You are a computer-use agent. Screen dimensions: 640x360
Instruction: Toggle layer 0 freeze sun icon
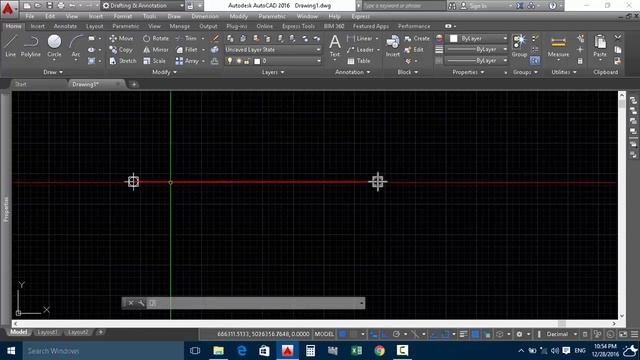239,61
